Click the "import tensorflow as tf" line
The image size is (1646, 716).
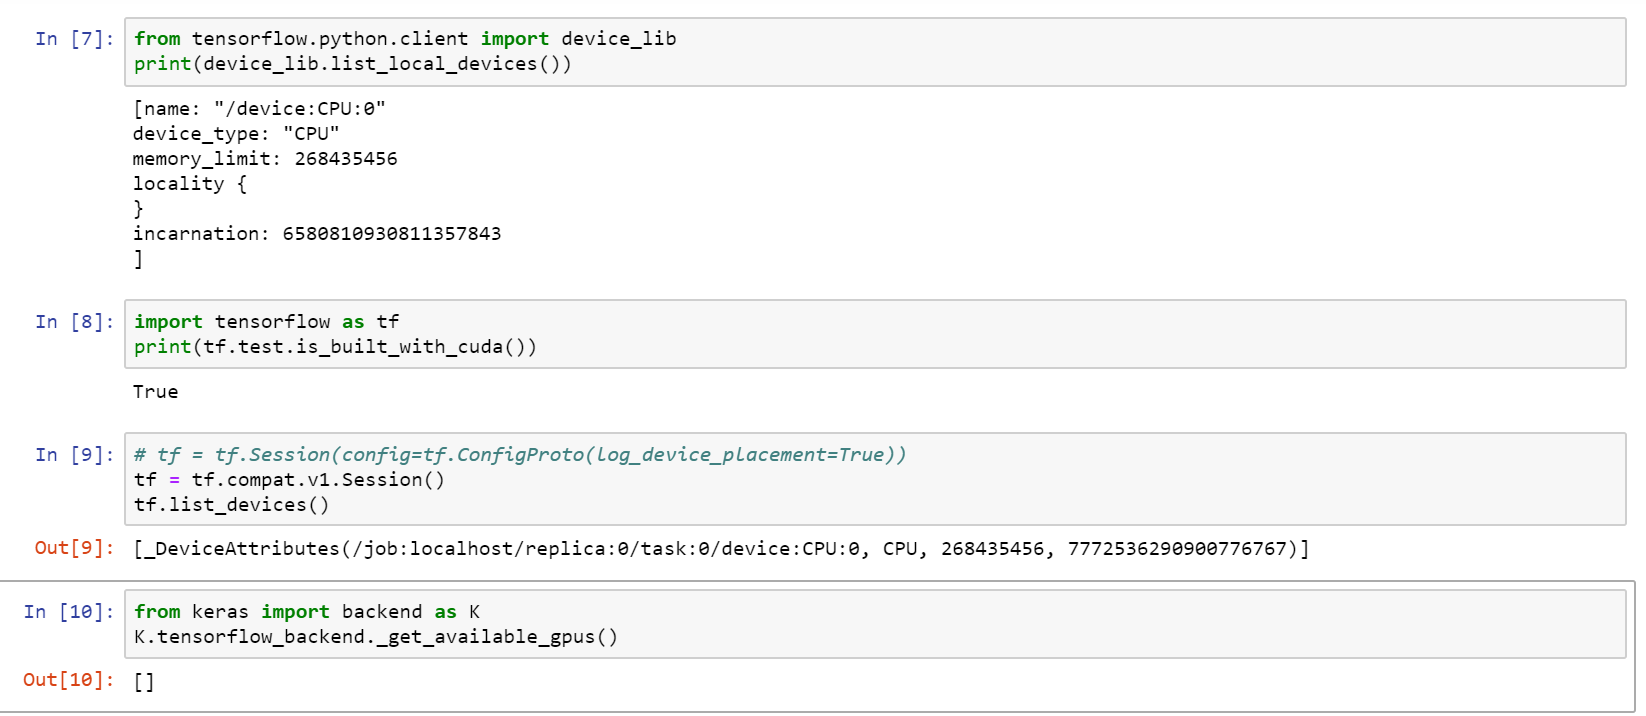pyautogui.click(x=266, y=322)
